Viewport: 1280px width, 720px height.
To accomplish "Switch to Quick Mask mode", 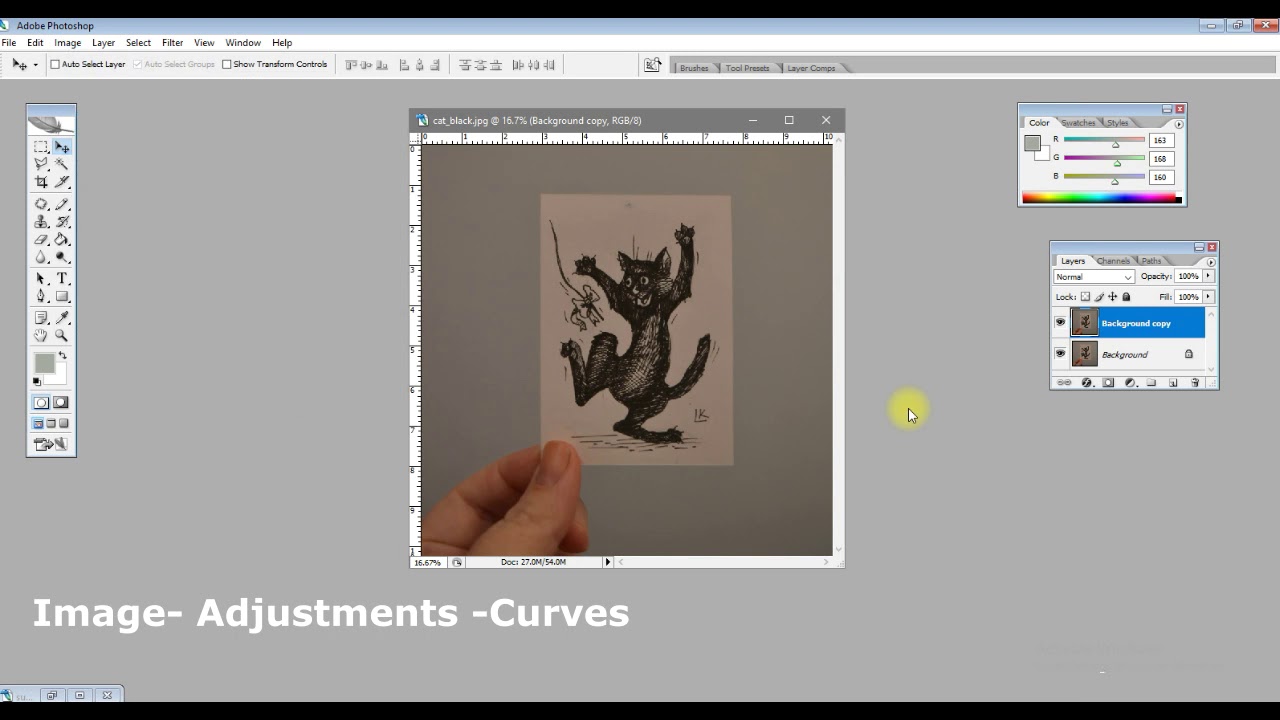I will (x=61, y=403).
